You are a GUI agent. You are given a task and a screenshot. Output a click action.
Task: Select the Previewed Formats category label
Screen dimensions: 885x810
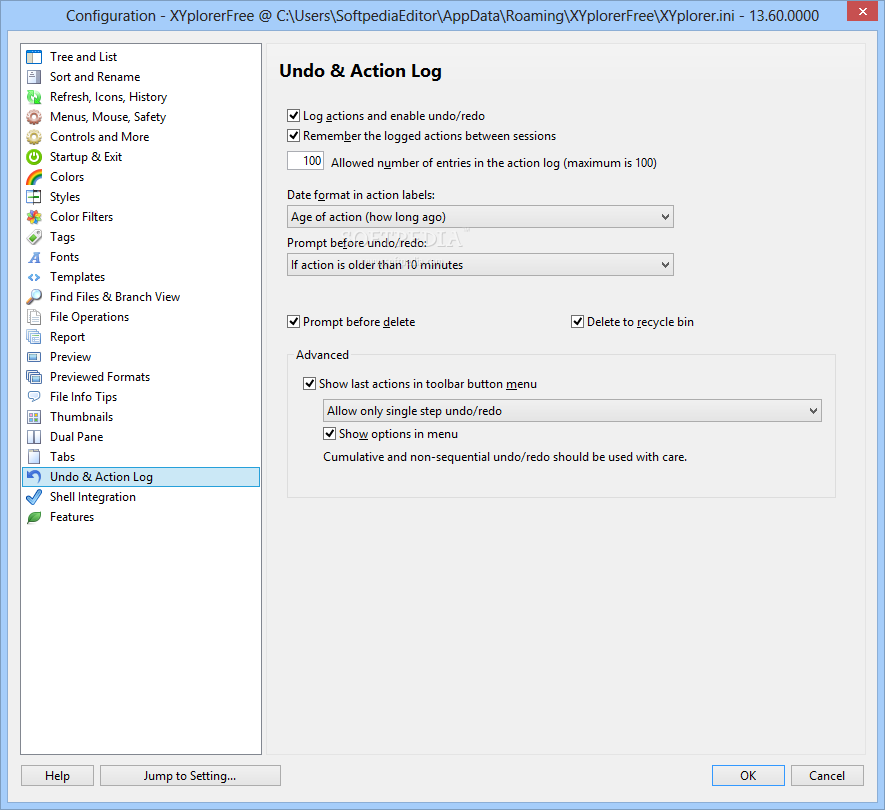click(100, 377)
